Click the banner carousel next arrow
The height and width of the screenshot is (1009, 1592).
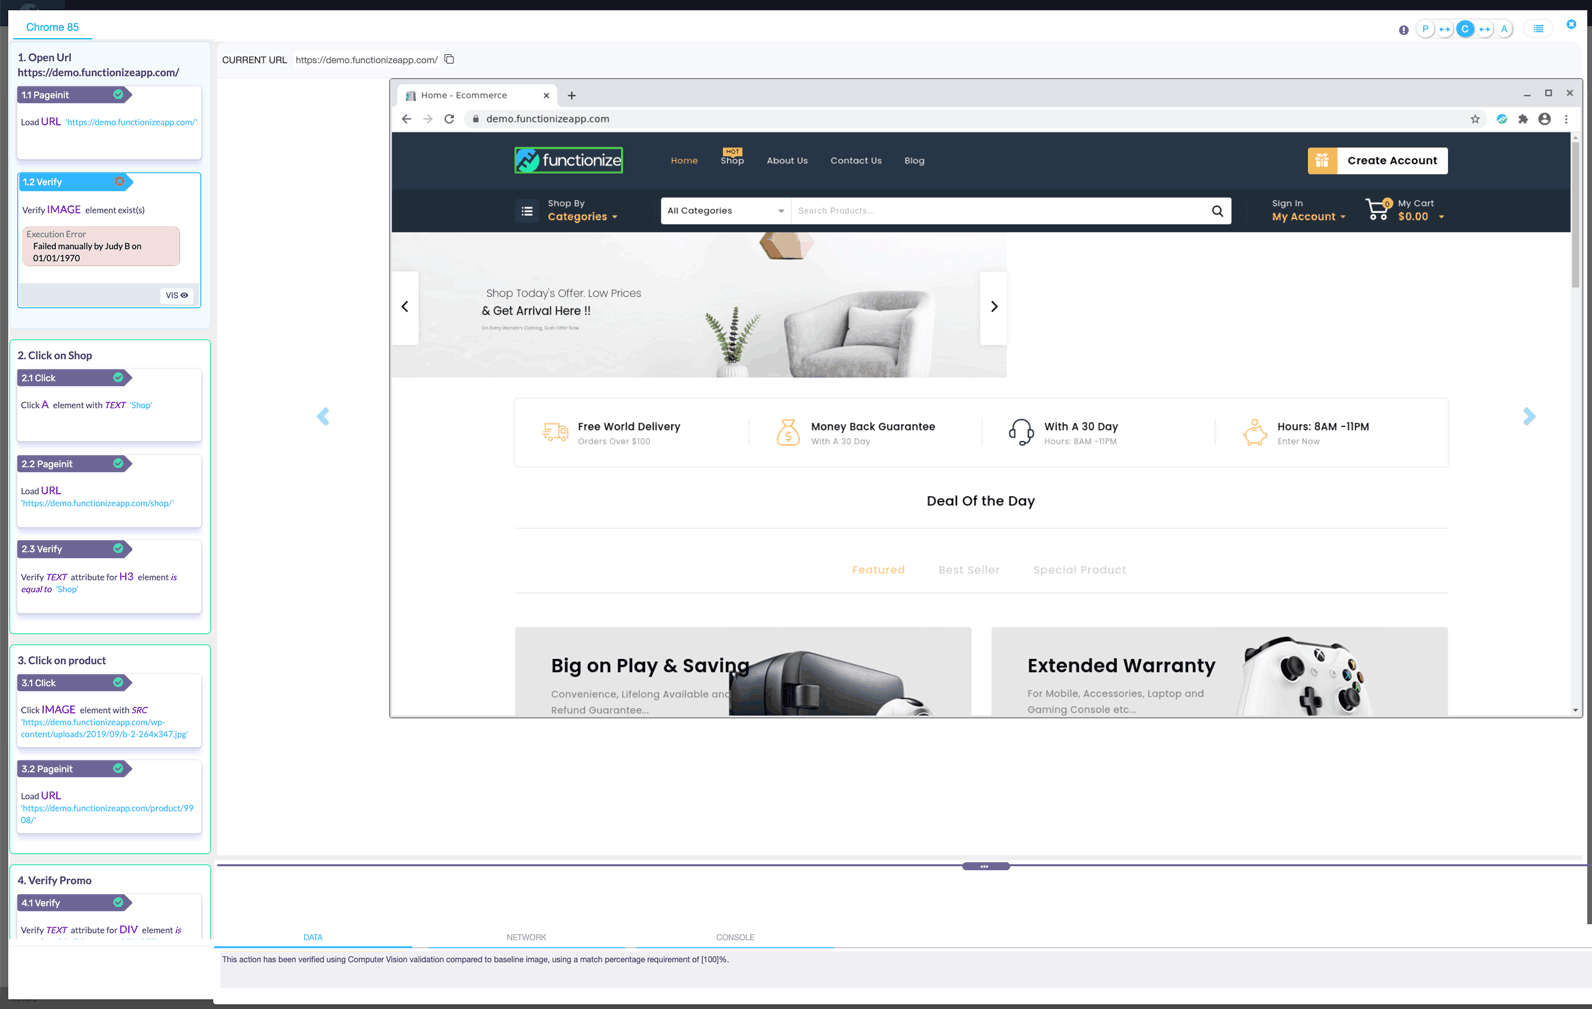(x=994, y=307)
